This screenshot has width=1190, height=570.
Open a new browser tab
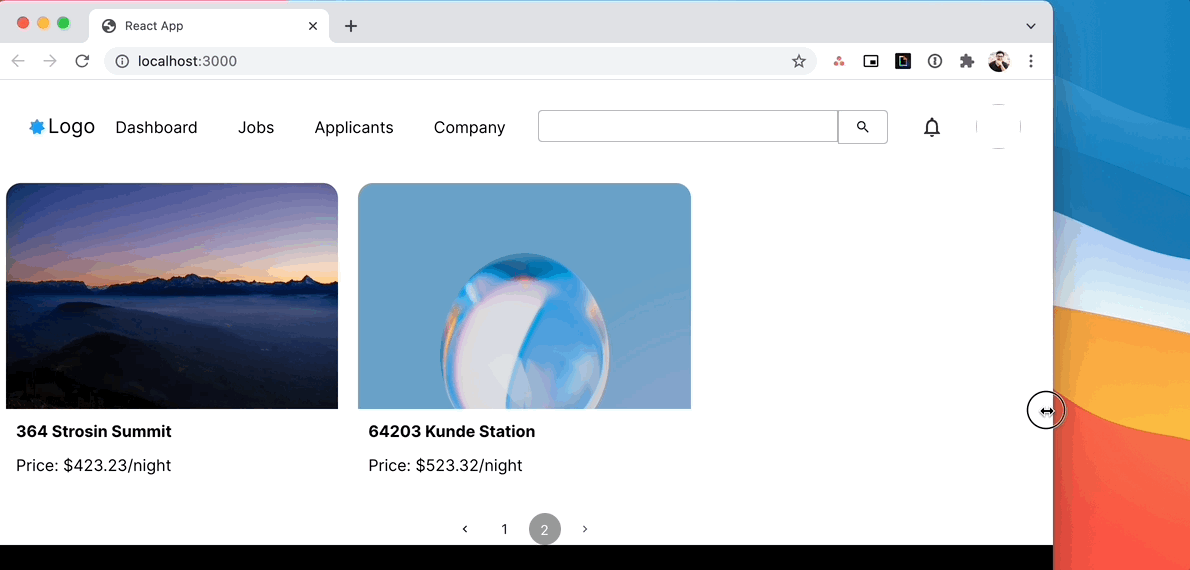pyautogui.click(x=351, y=26)
